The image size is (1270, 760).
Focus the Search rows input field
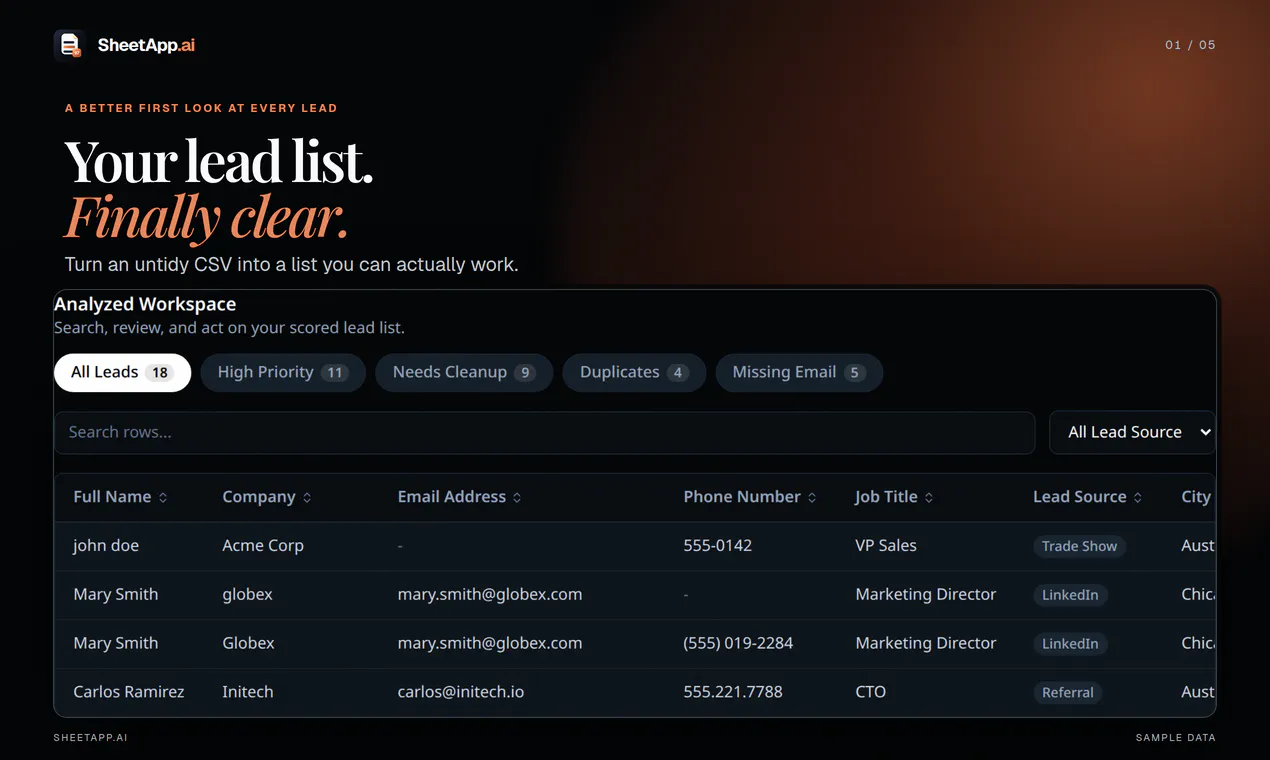pyautogui.click(x=544, y=432)
